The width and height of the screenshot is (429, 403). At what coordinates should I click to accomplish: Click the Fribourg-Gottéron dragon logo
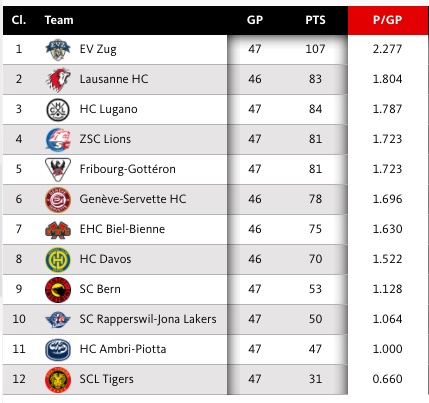58,170
